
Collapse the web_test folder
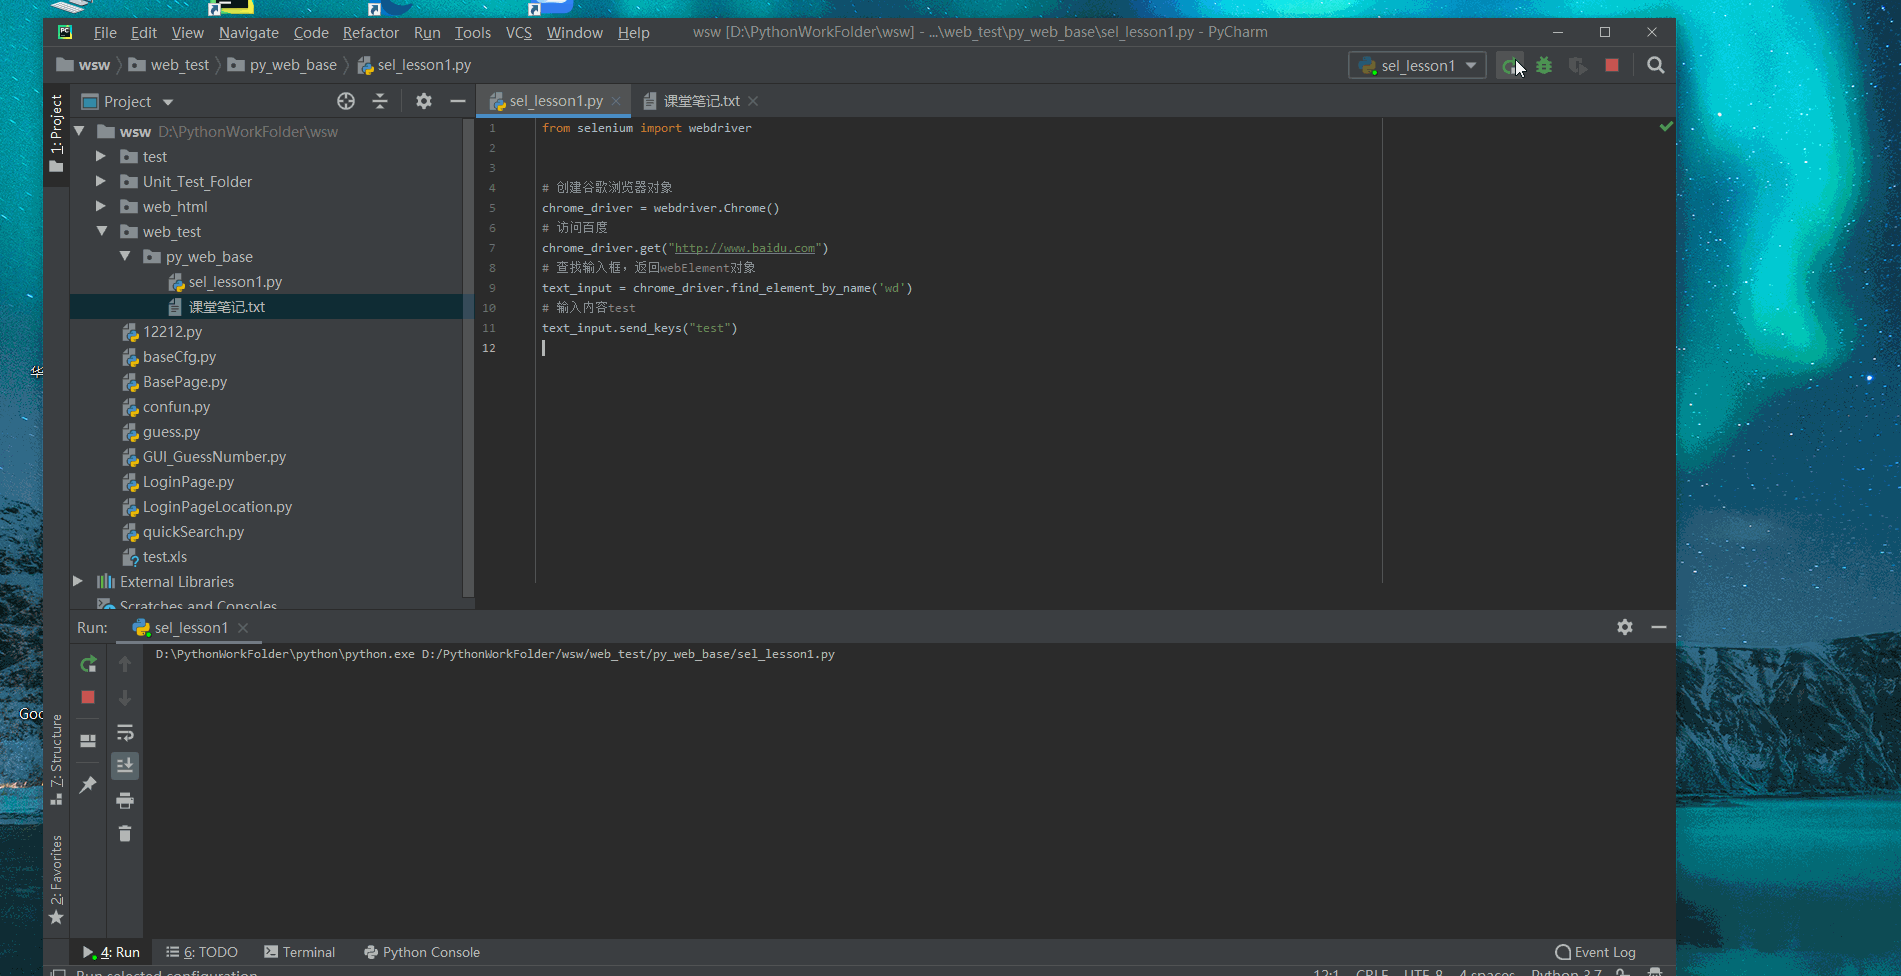pyautogui.click(x=101, y=231)
